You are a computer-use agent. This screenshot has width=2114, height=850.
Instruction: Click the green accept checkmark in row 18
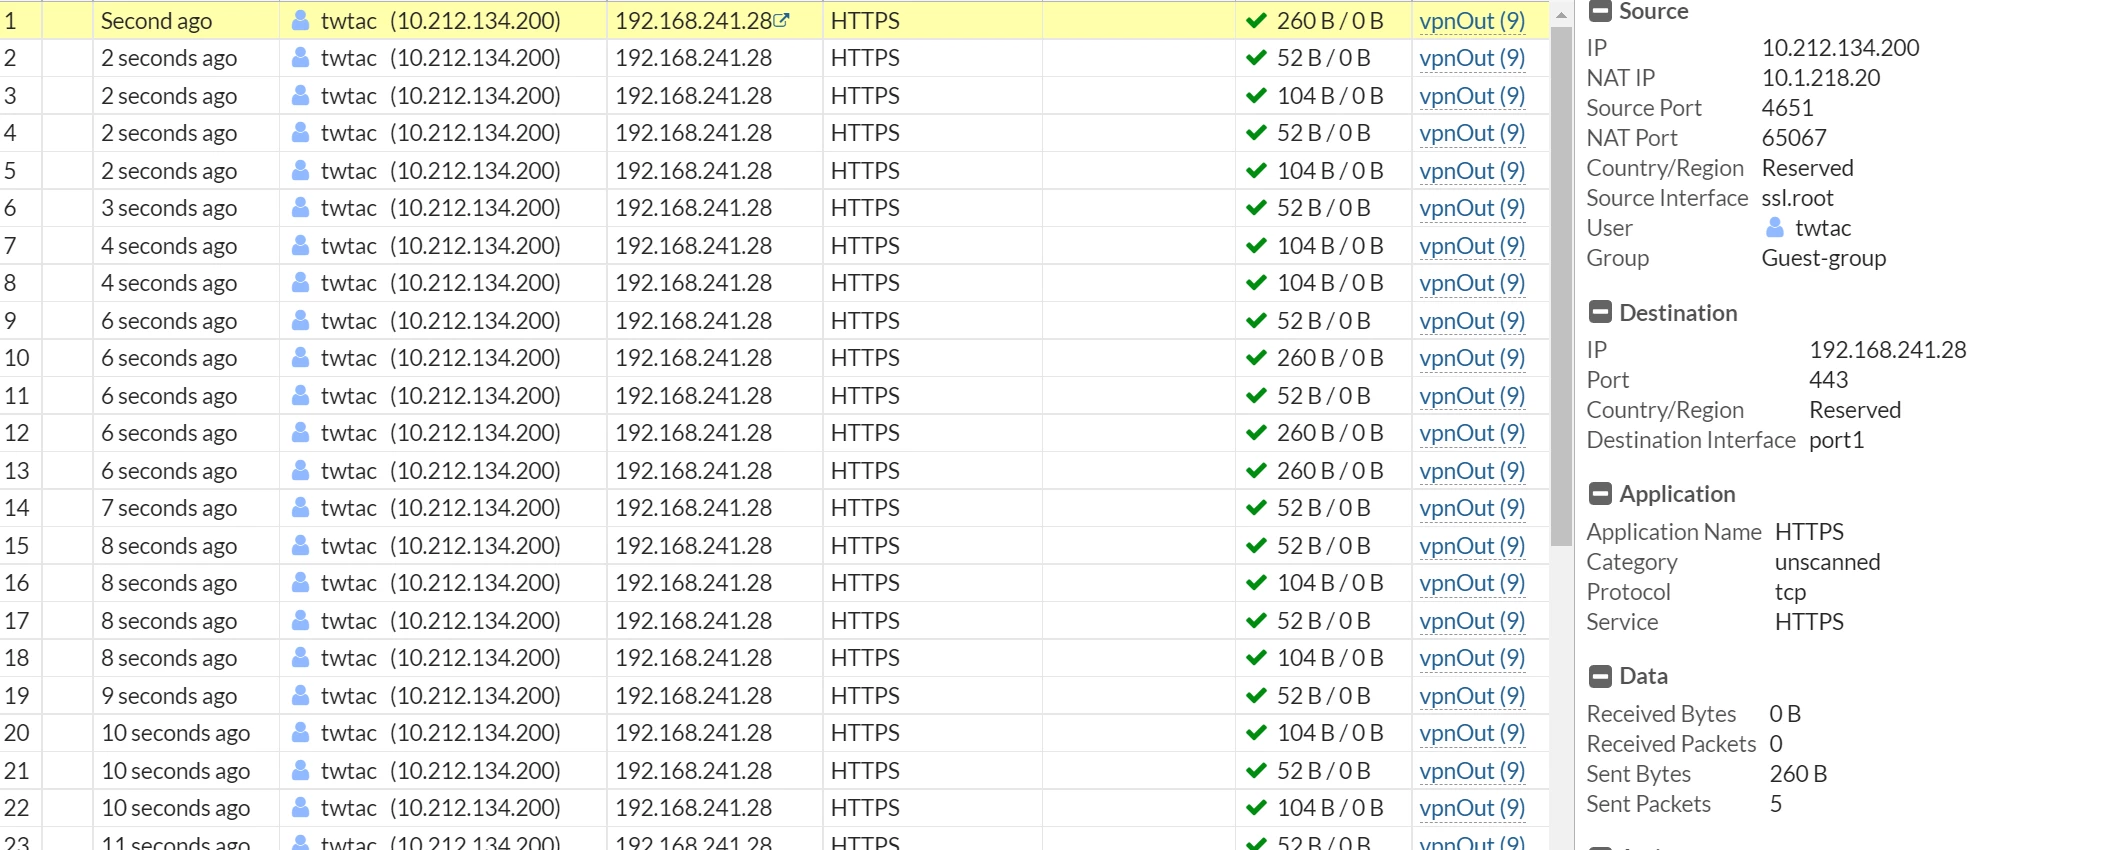[1256, 658]
